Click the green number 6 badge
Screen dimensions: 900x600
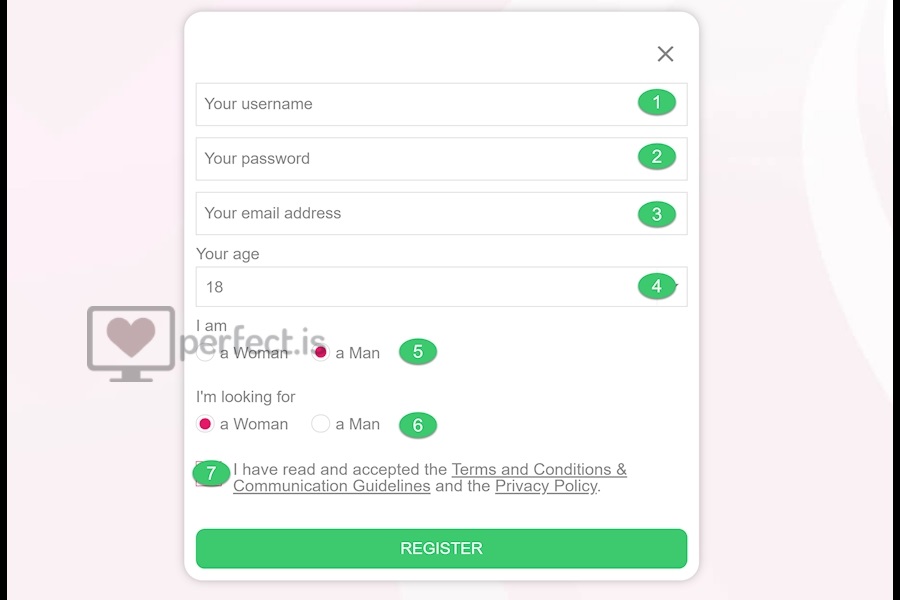click(x=418, y=425)
